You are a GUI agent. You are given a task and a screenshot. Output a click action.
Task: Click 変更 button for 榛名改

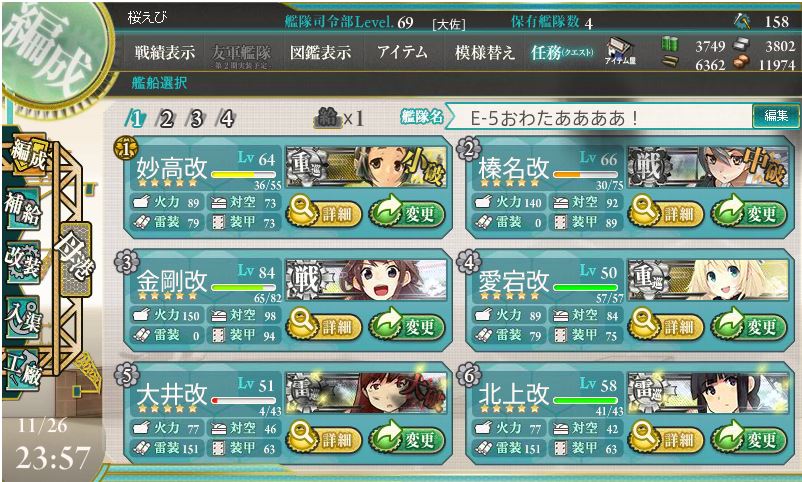[x=748, y=213]
